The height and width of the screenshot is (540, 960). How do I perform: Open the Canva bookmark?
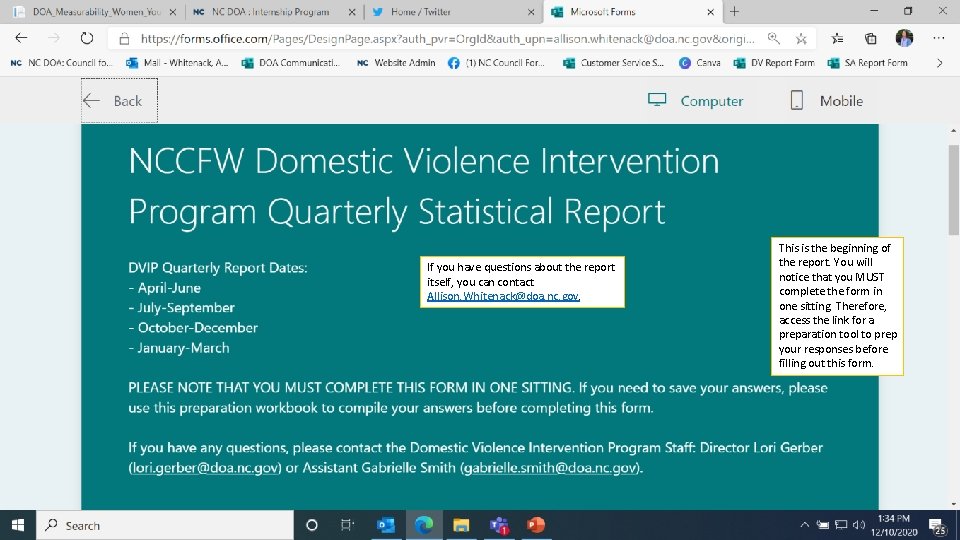coord(700,62)
